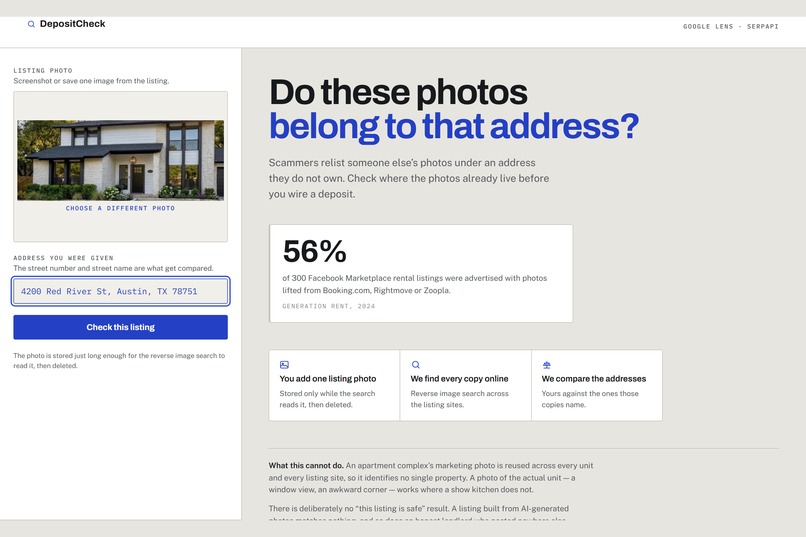Viewport: 806px width, 537px height.
Task: Click the Check this listing button
Action: [x=120, y=327]
